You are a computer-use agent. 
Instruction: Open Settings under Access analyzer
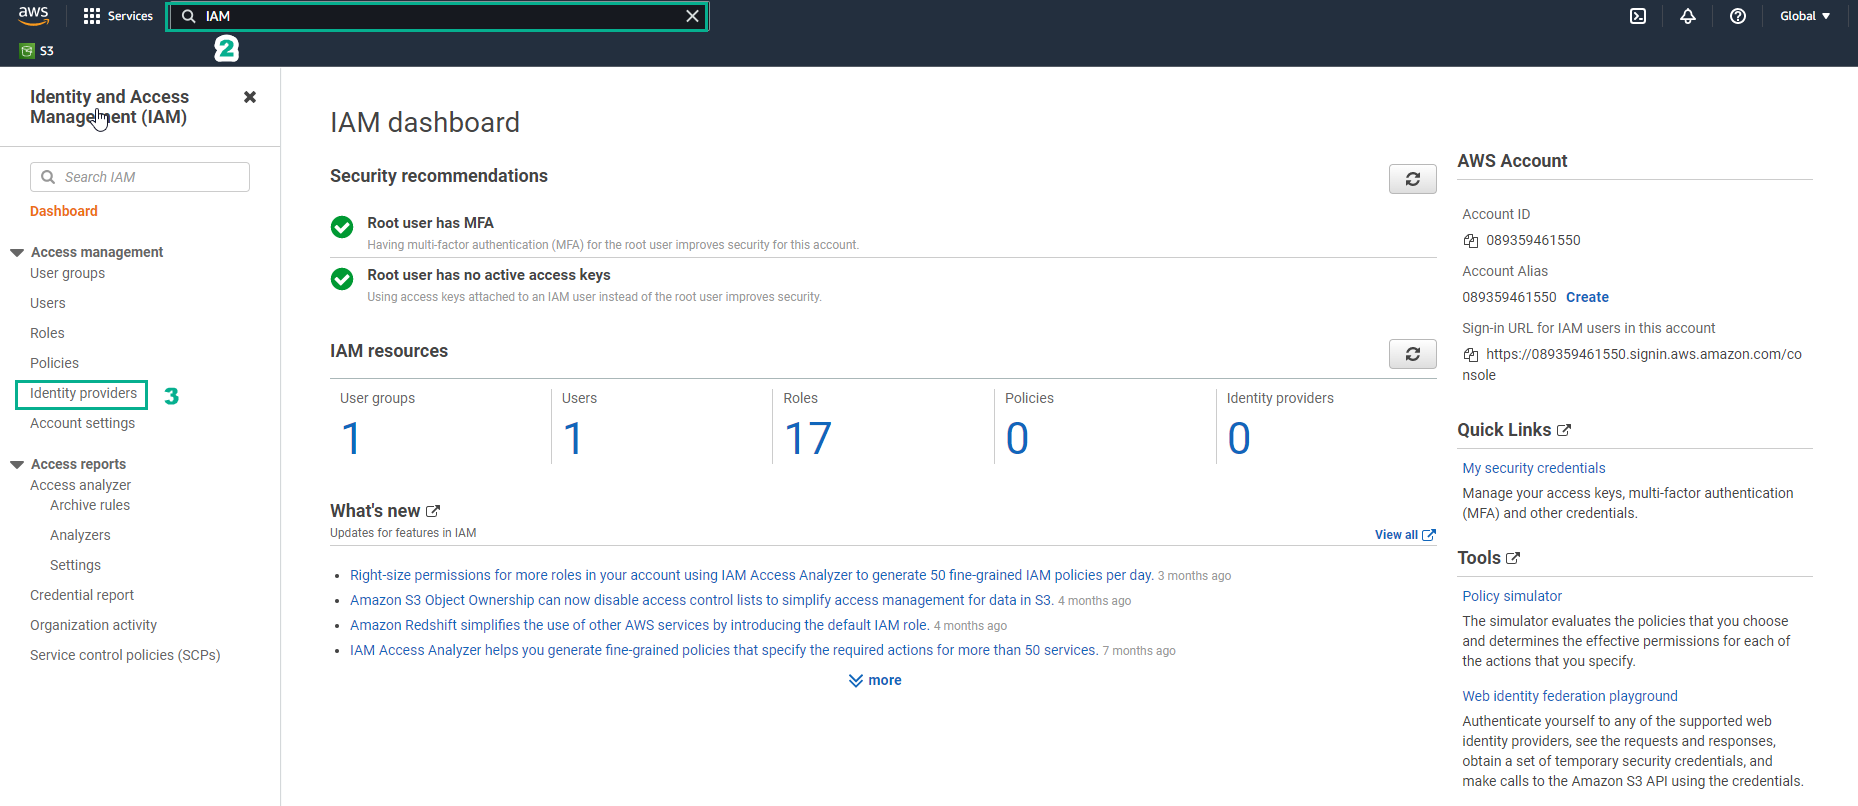[75, 565]
